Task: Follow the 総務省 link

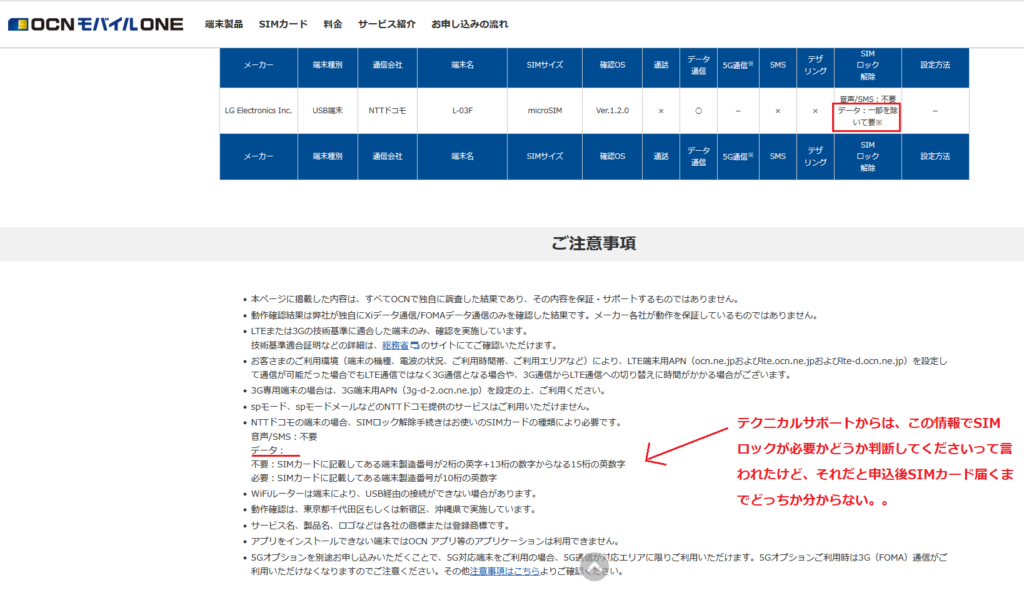Action: [395, 346]
